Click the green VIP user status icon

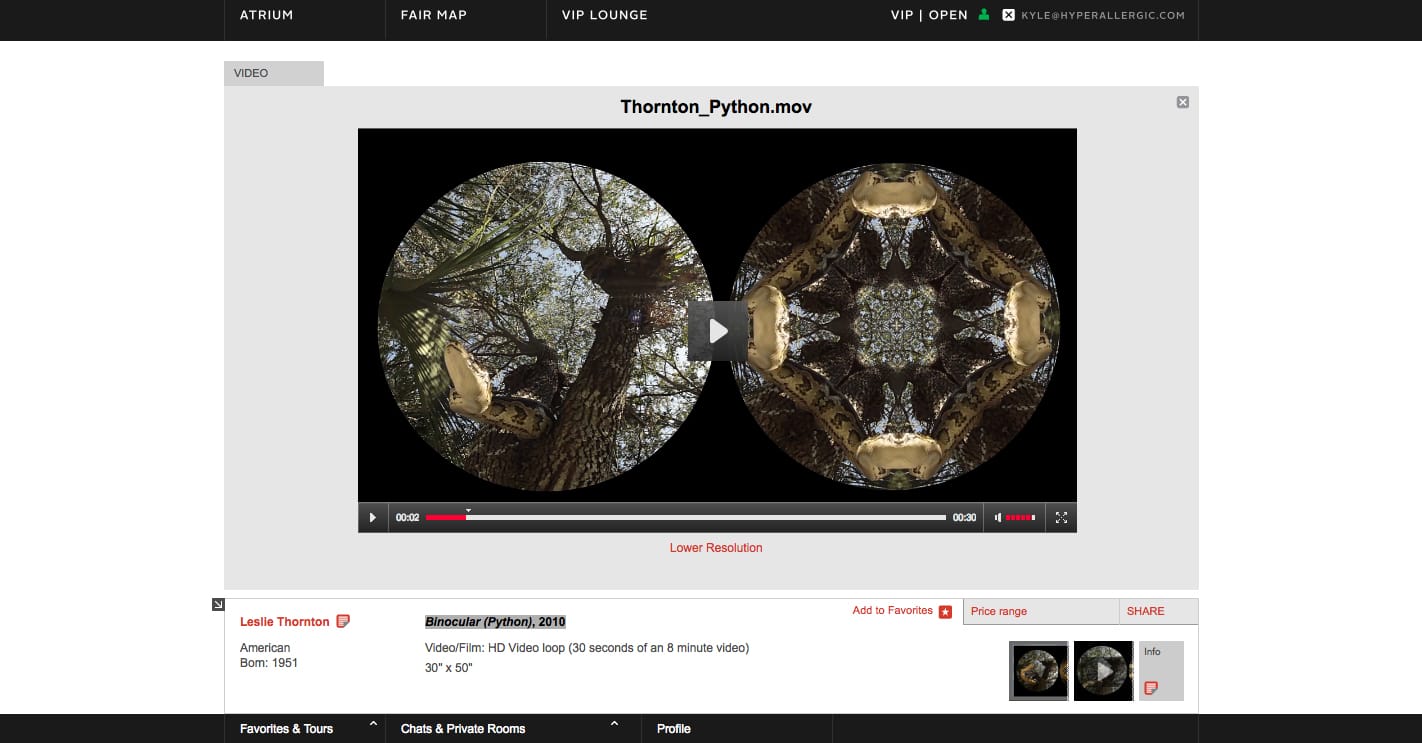(984, 15)
